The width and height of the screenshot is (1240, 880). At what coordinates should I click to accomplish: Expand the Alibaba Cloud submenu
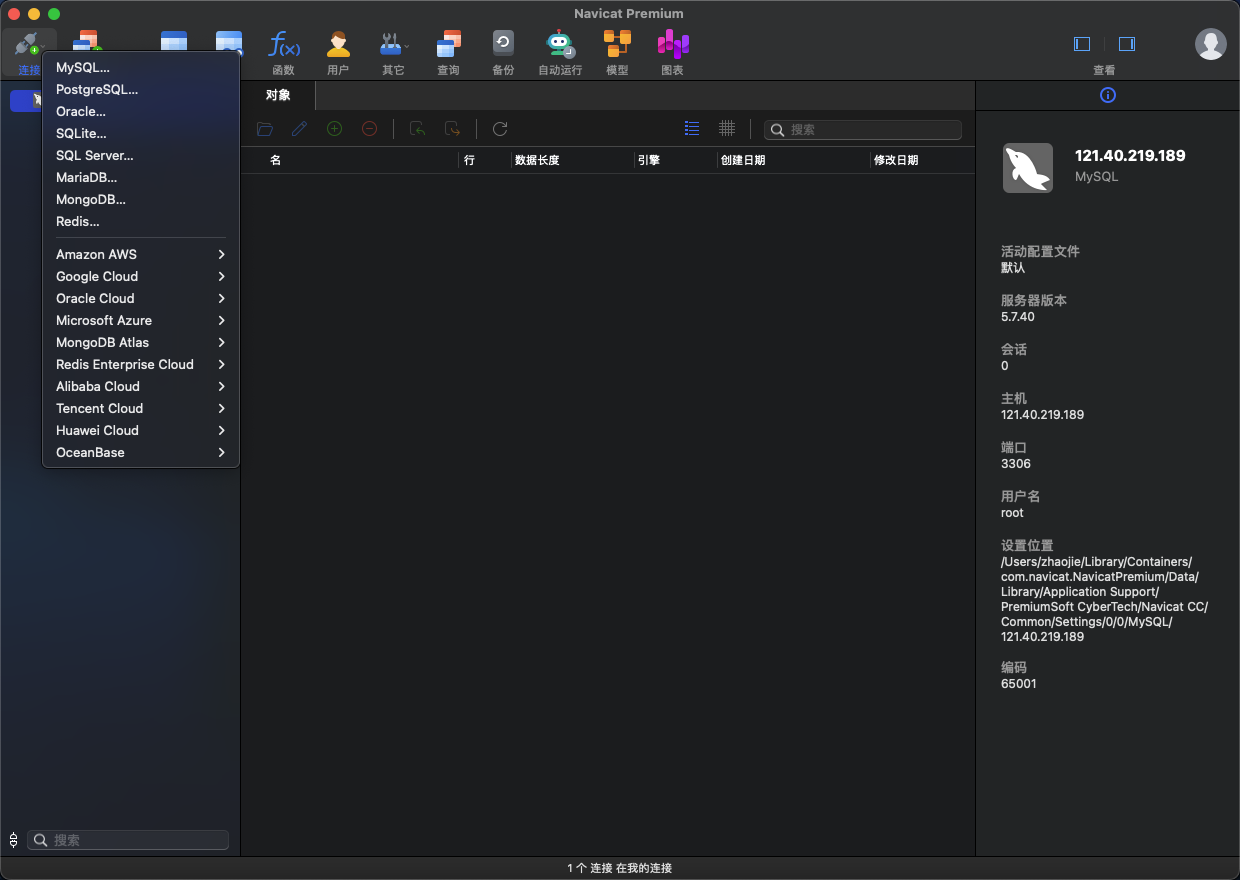[141, 386]
